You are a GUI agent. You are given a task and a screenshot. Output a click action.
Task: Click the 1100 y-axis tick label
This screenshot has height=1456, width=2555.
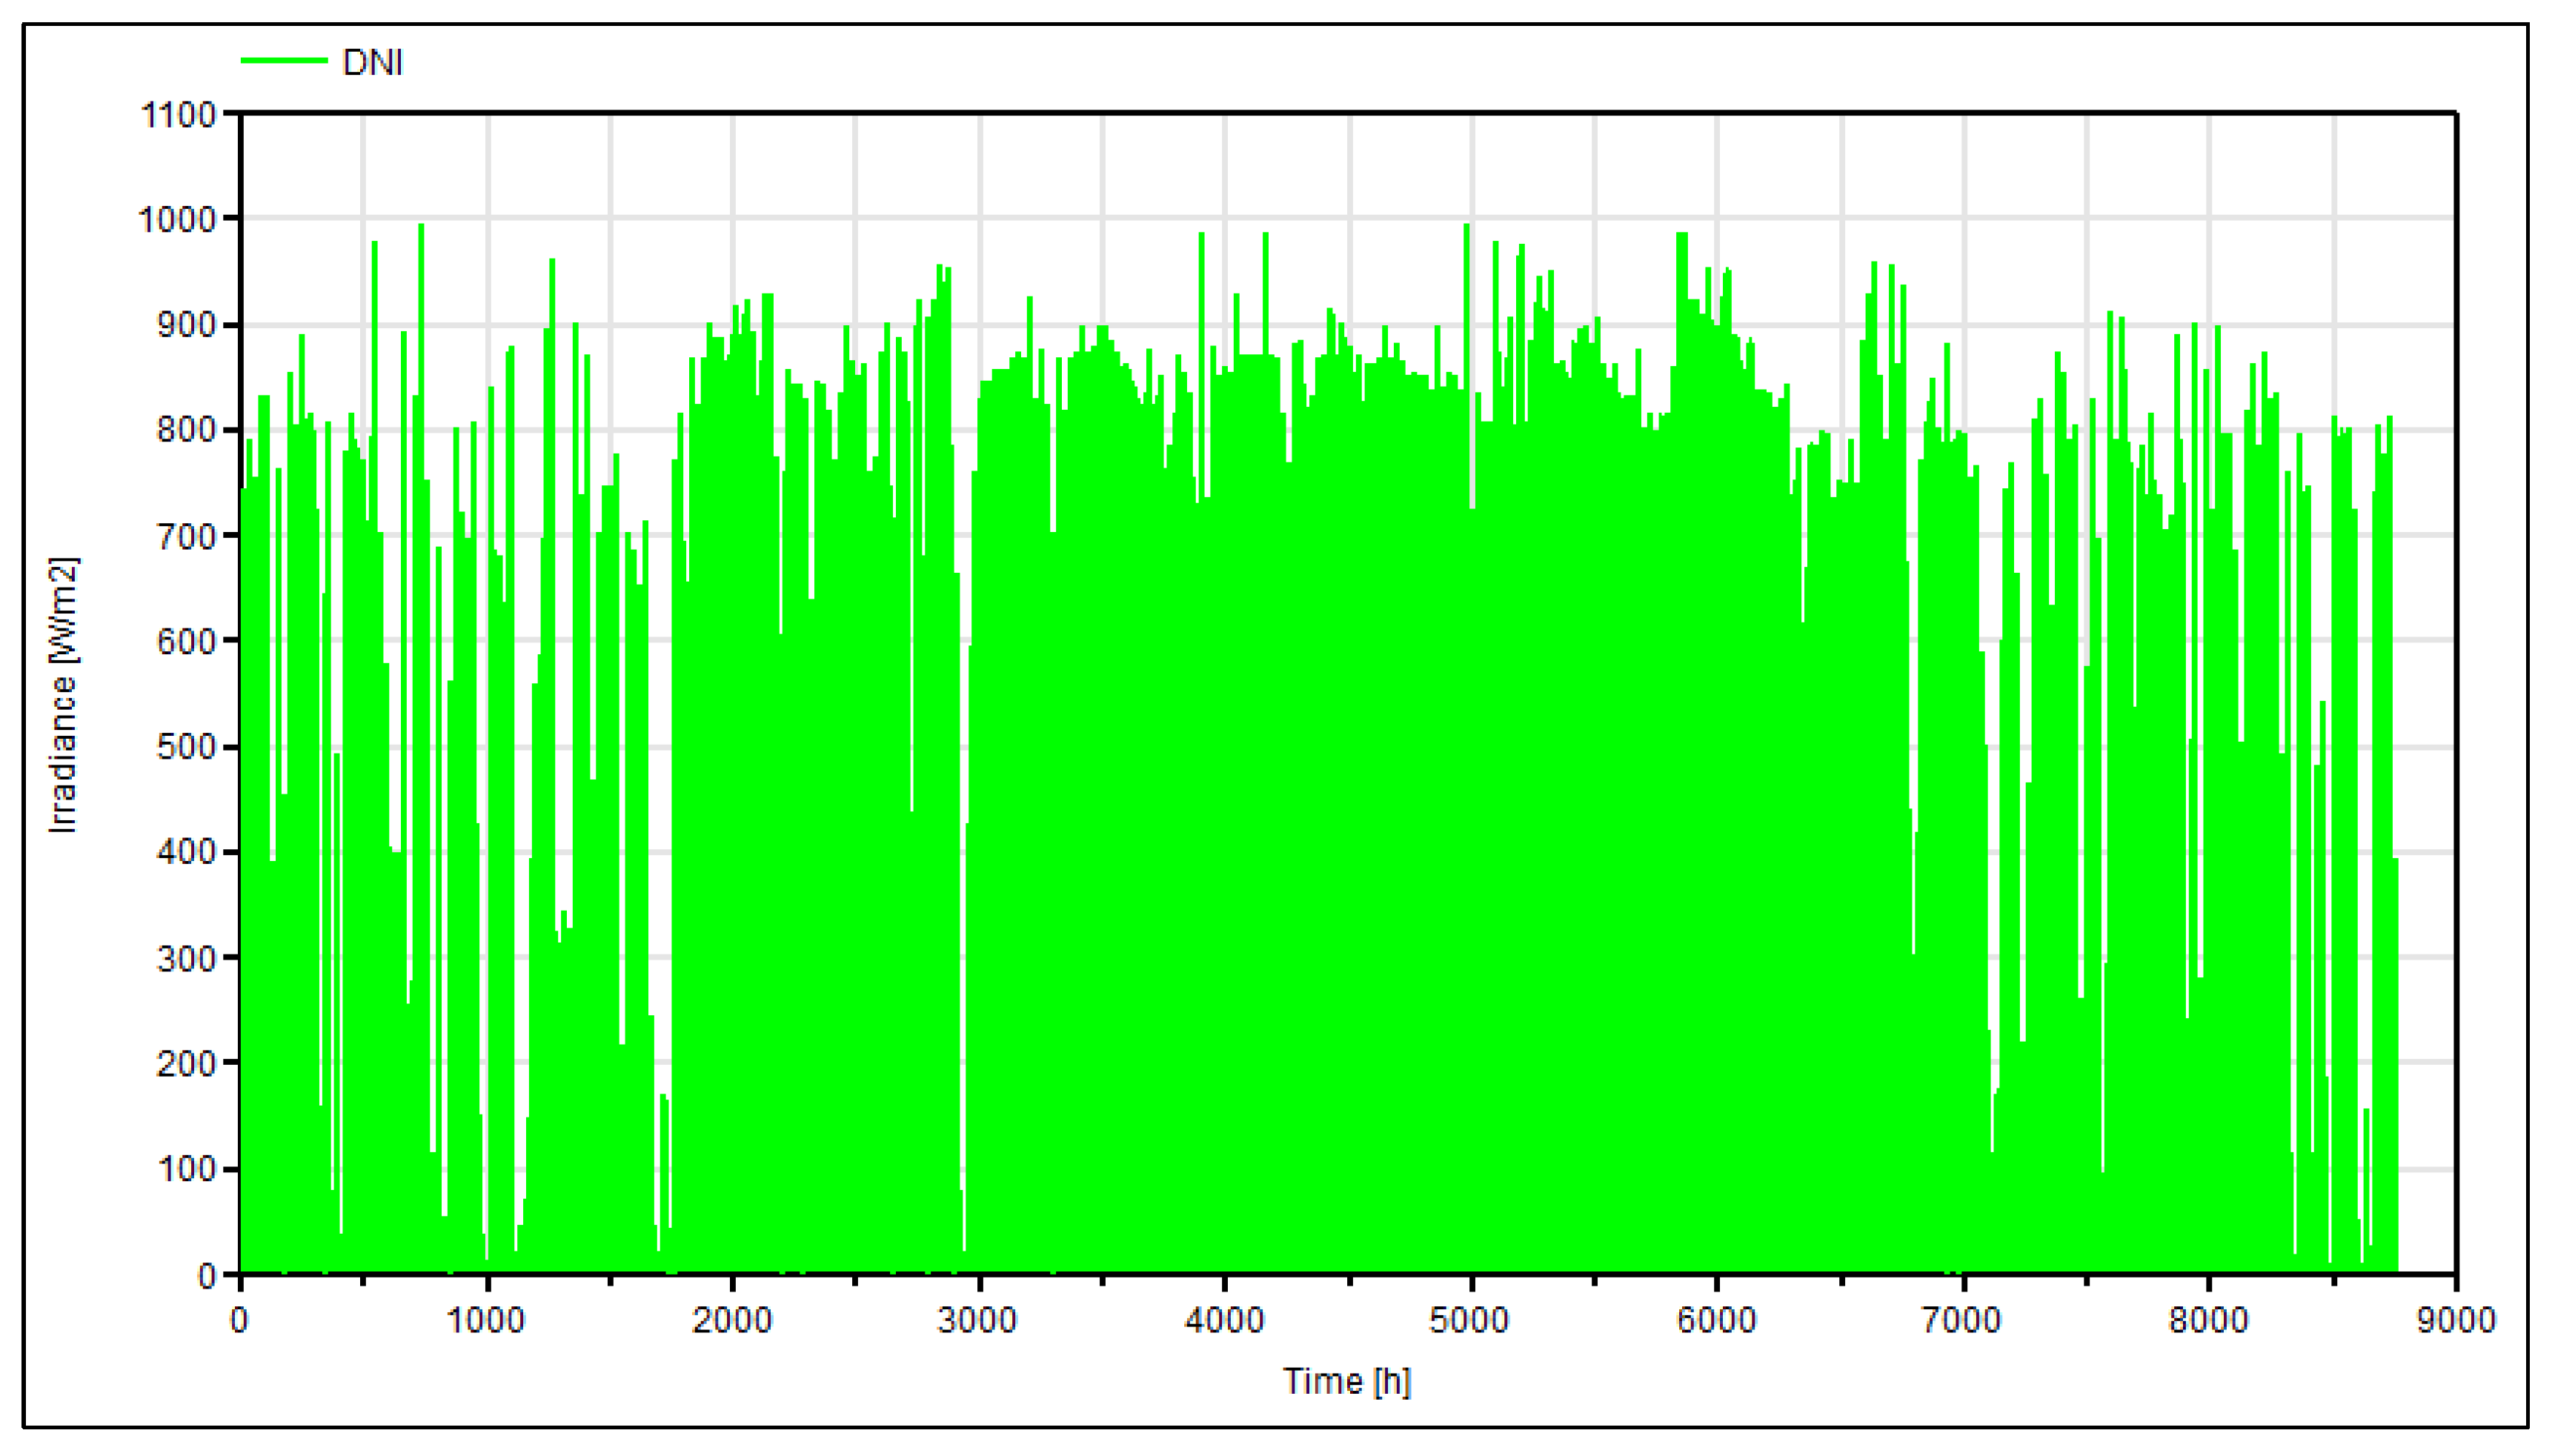178,115
